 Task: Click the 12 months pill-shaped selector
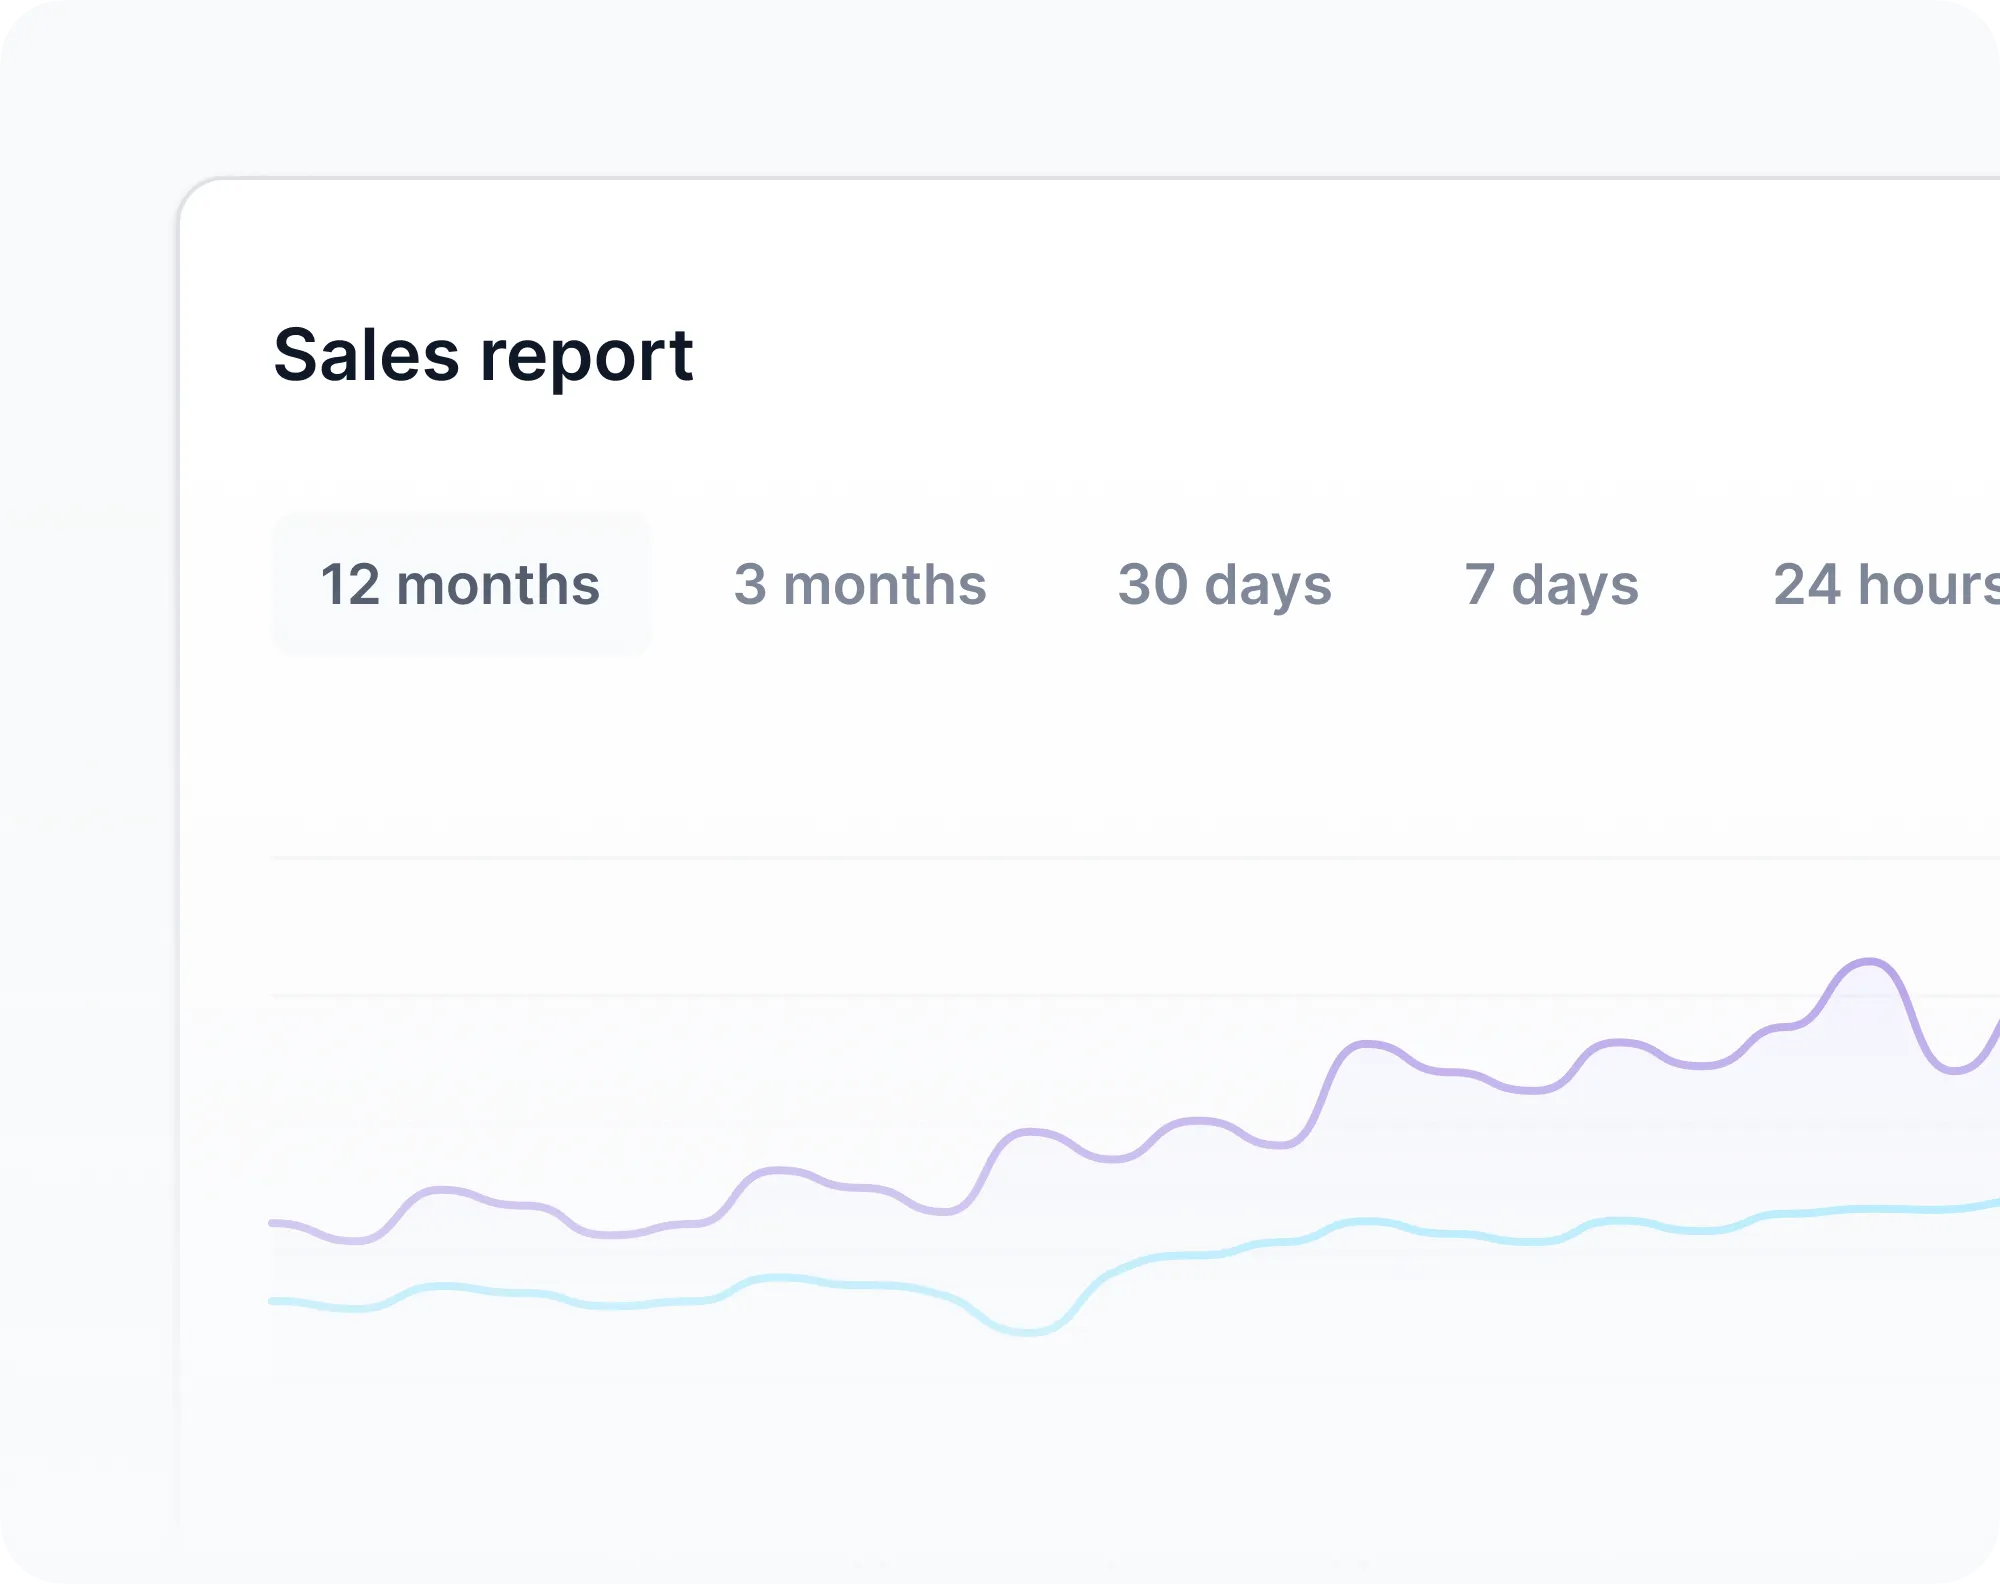(461, 585)
